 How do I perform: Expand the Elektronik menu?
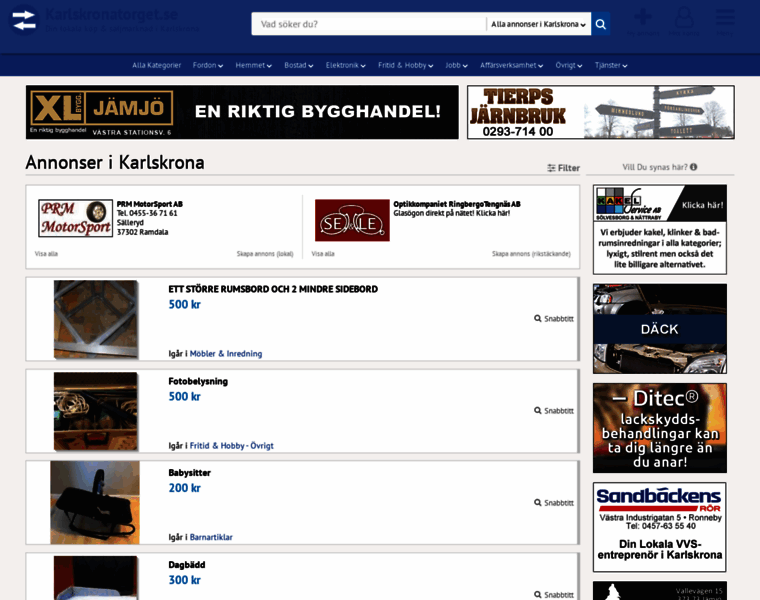(x=346, y=65)
